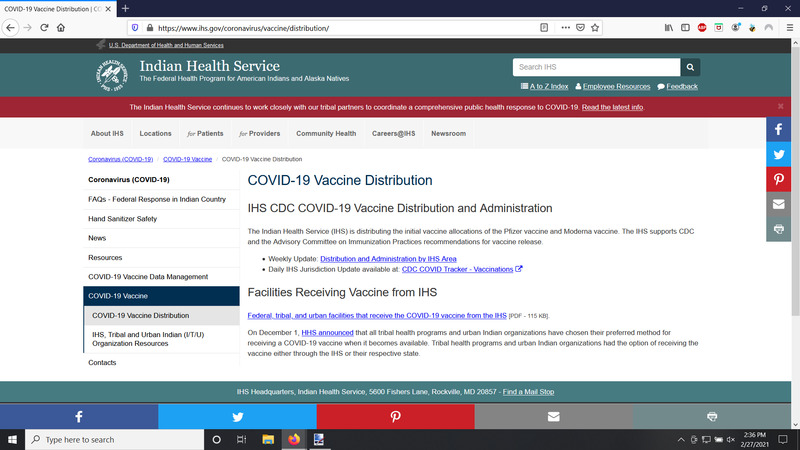Image resolution: width=800 pixels, height=450 pixels.
Task: Open the Adblock Plus extension icon
Action: [x=702, y=28]
